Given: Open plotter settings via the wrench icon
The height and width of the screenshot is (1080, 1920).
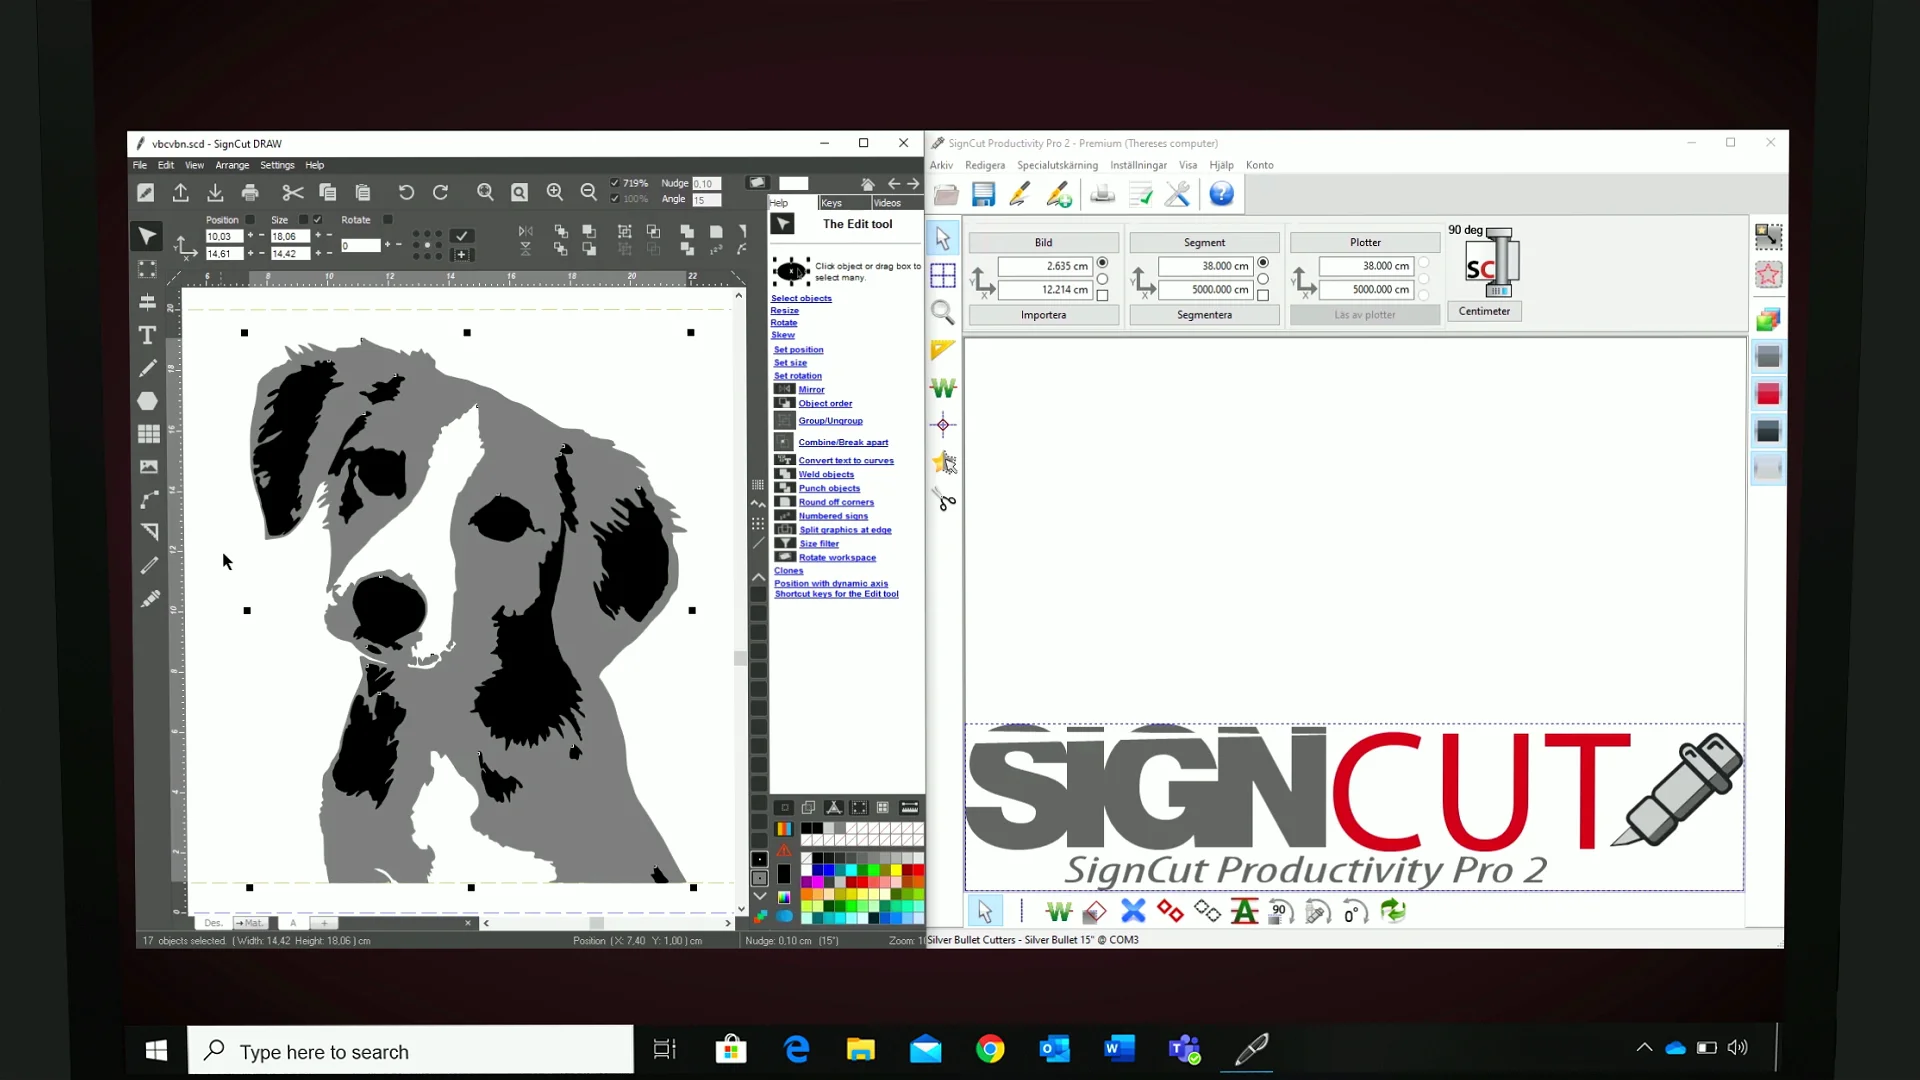Looking at the screenshot, I should coord(1176,194).
